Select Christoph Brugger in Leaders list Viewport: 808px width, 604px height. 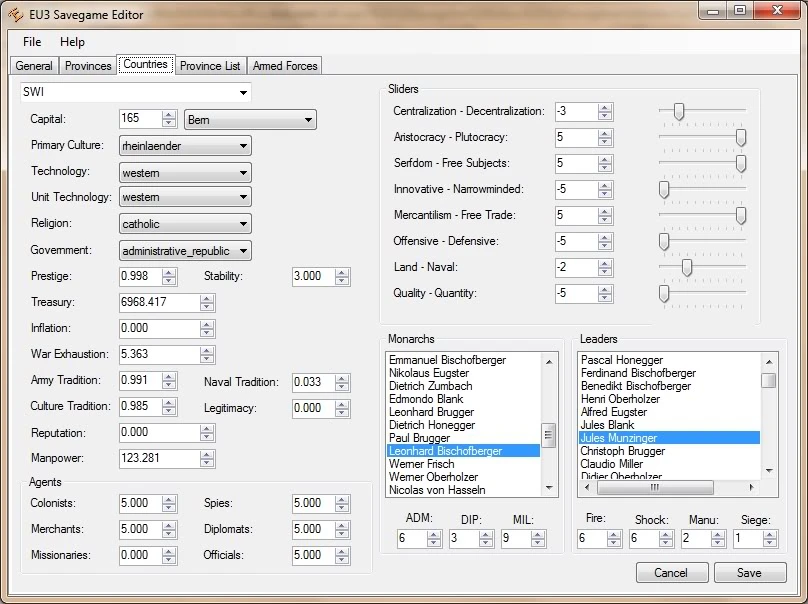pyautogui.click(x=623, y=451)
